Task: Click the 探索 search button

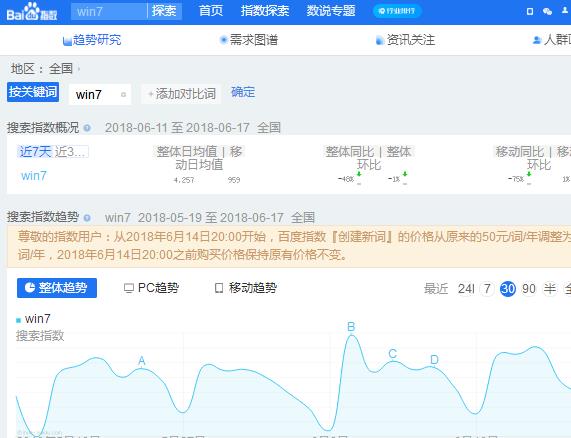Action: tap(164, 11)
